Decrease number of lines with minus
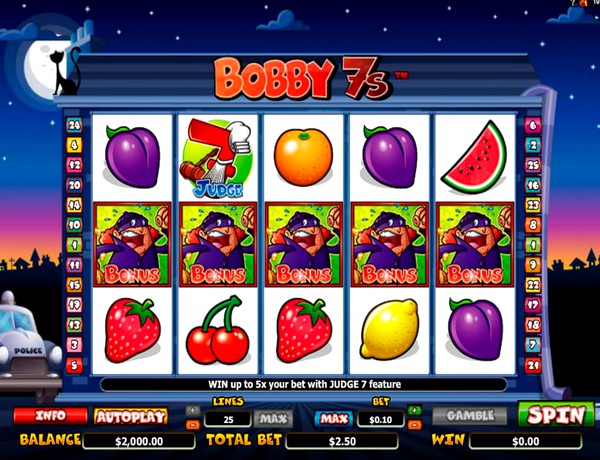The width and height of the screenshot is (600, 460). tap(193, 424)
